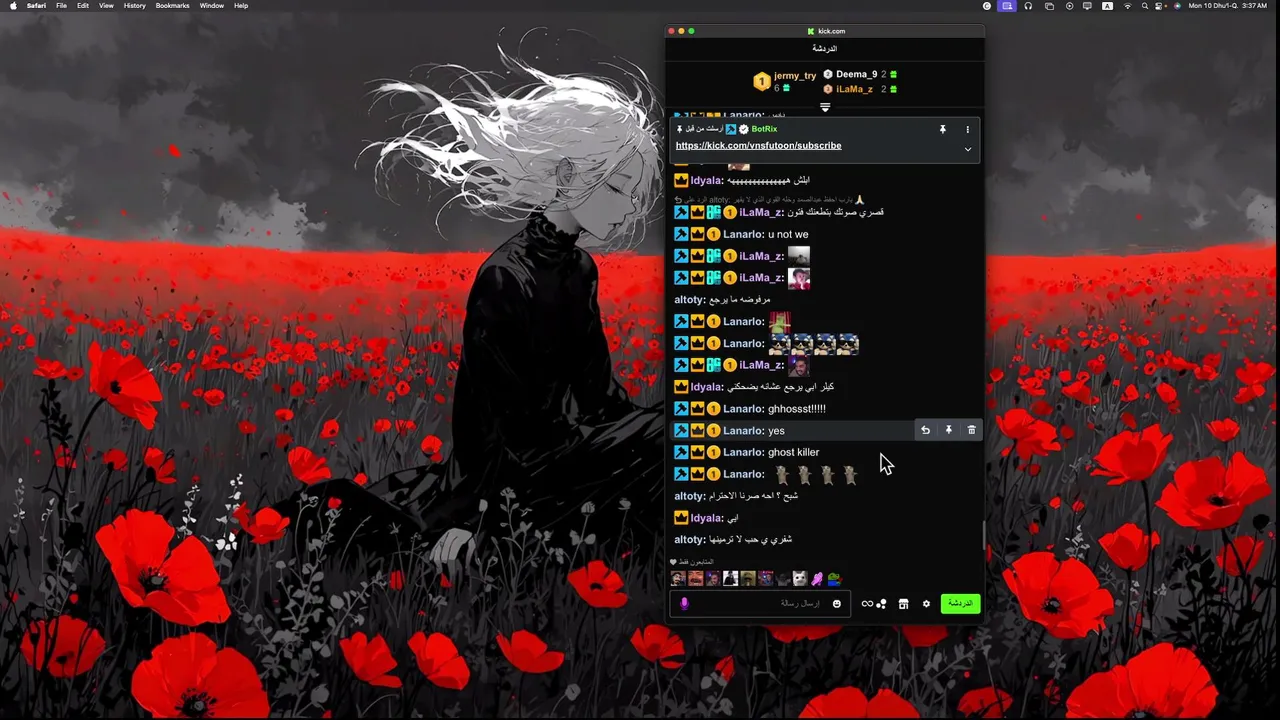
Task: Open the Bookmarks menu
Action: (x=172, y=6)
